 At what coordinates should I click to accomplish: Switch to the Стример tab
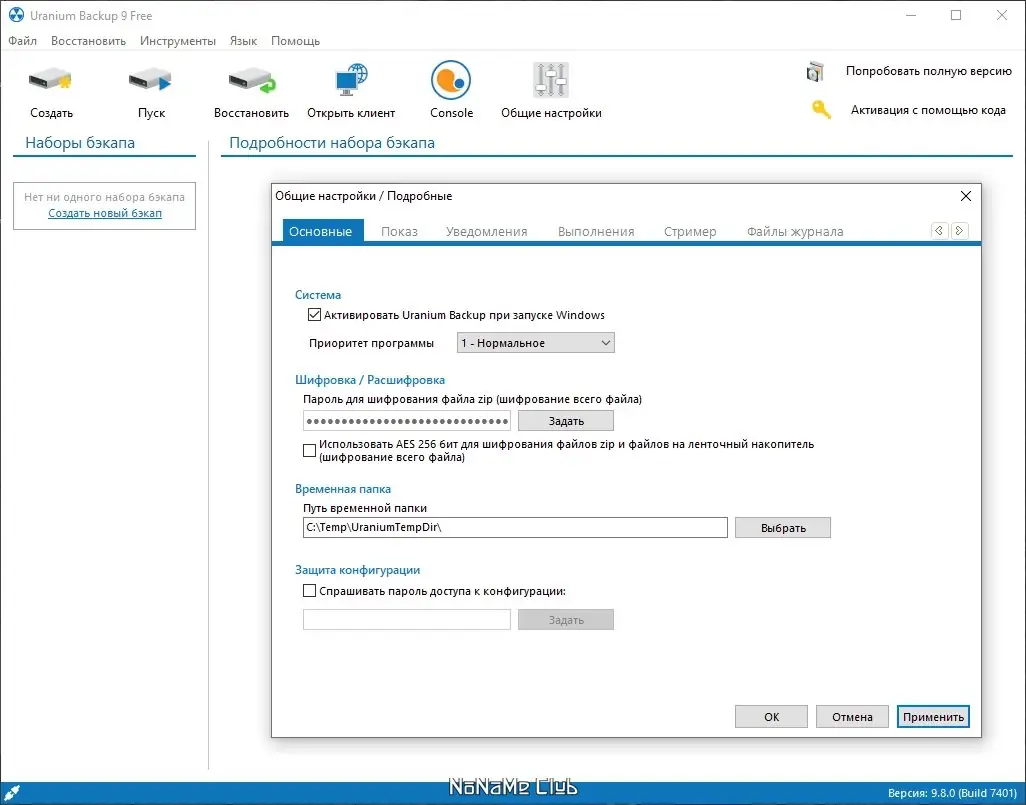pos(690,231)
